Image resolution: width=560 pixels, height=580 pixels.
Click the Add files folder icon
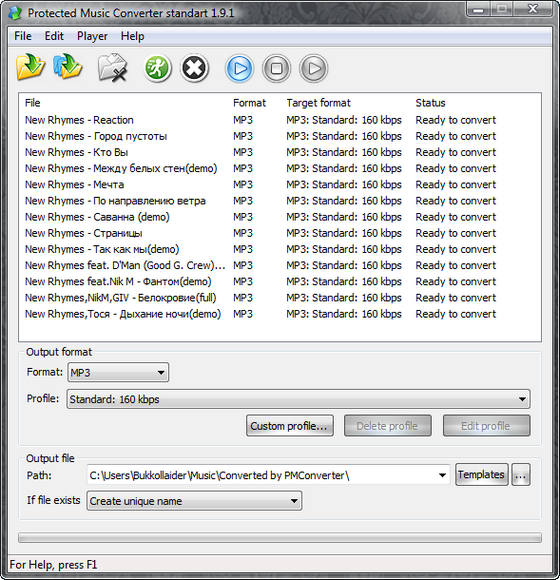[30, 67]
